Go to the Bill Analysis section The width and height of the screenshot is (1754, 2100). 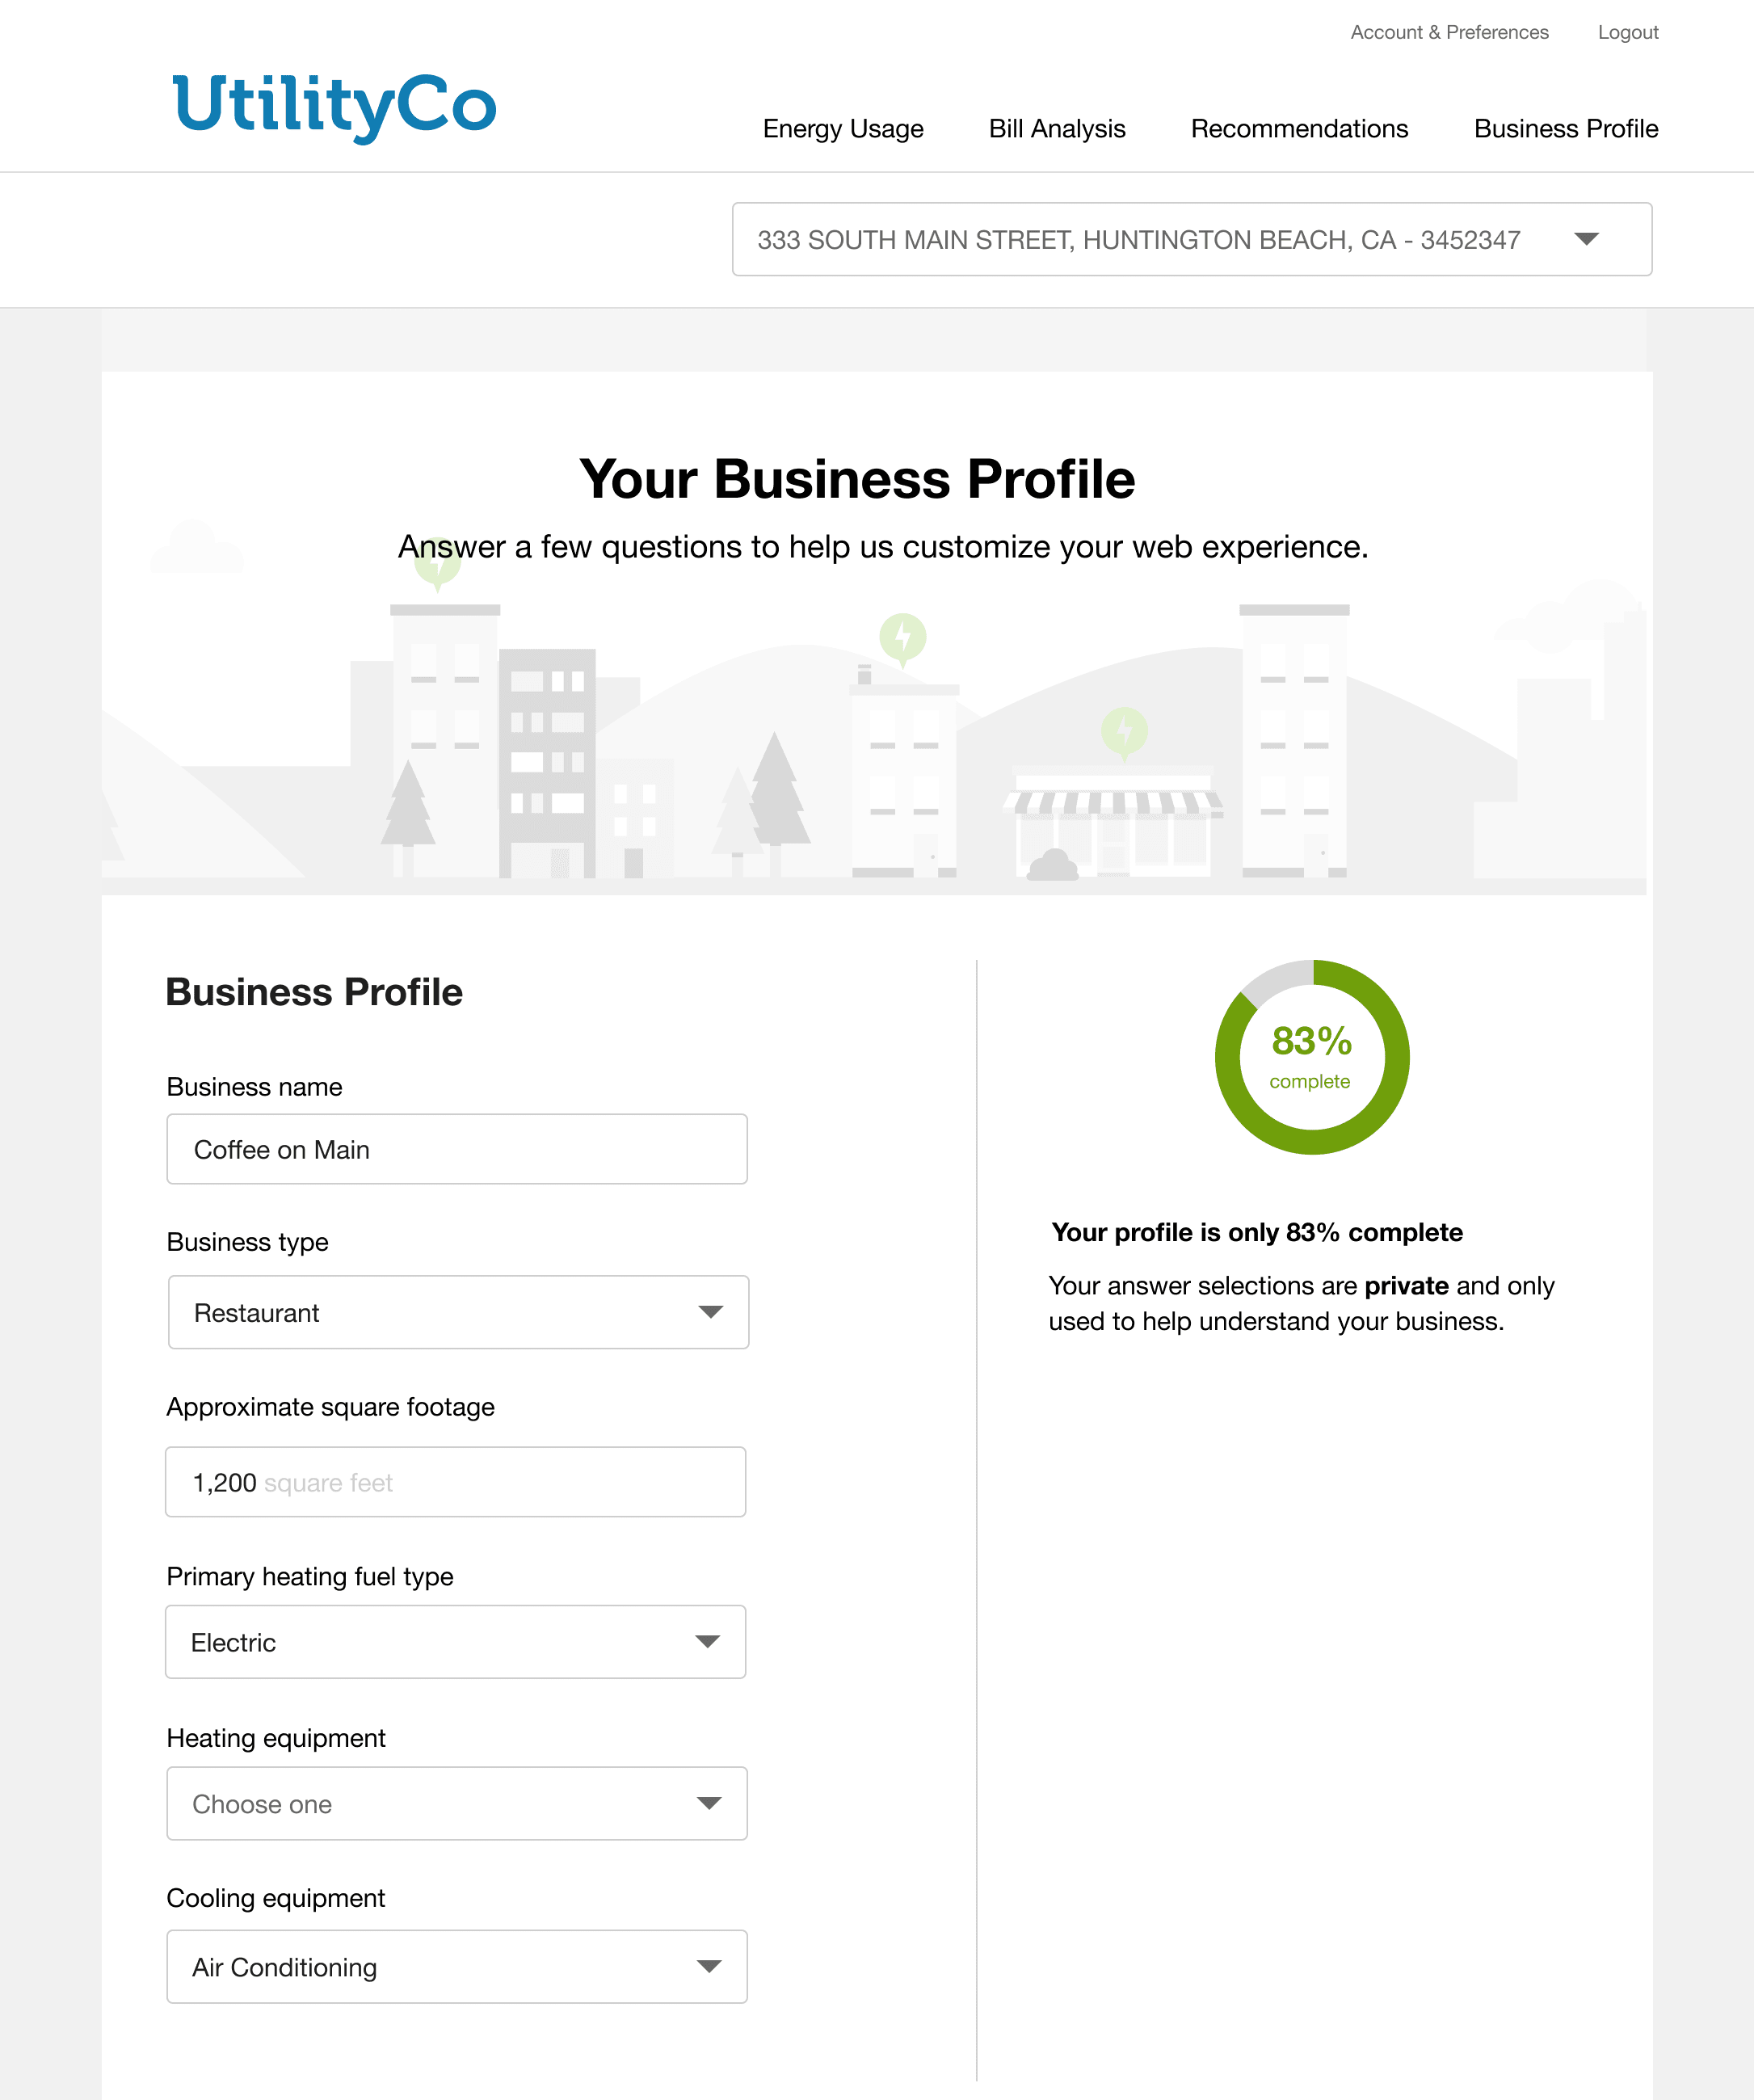(1056, 128)
